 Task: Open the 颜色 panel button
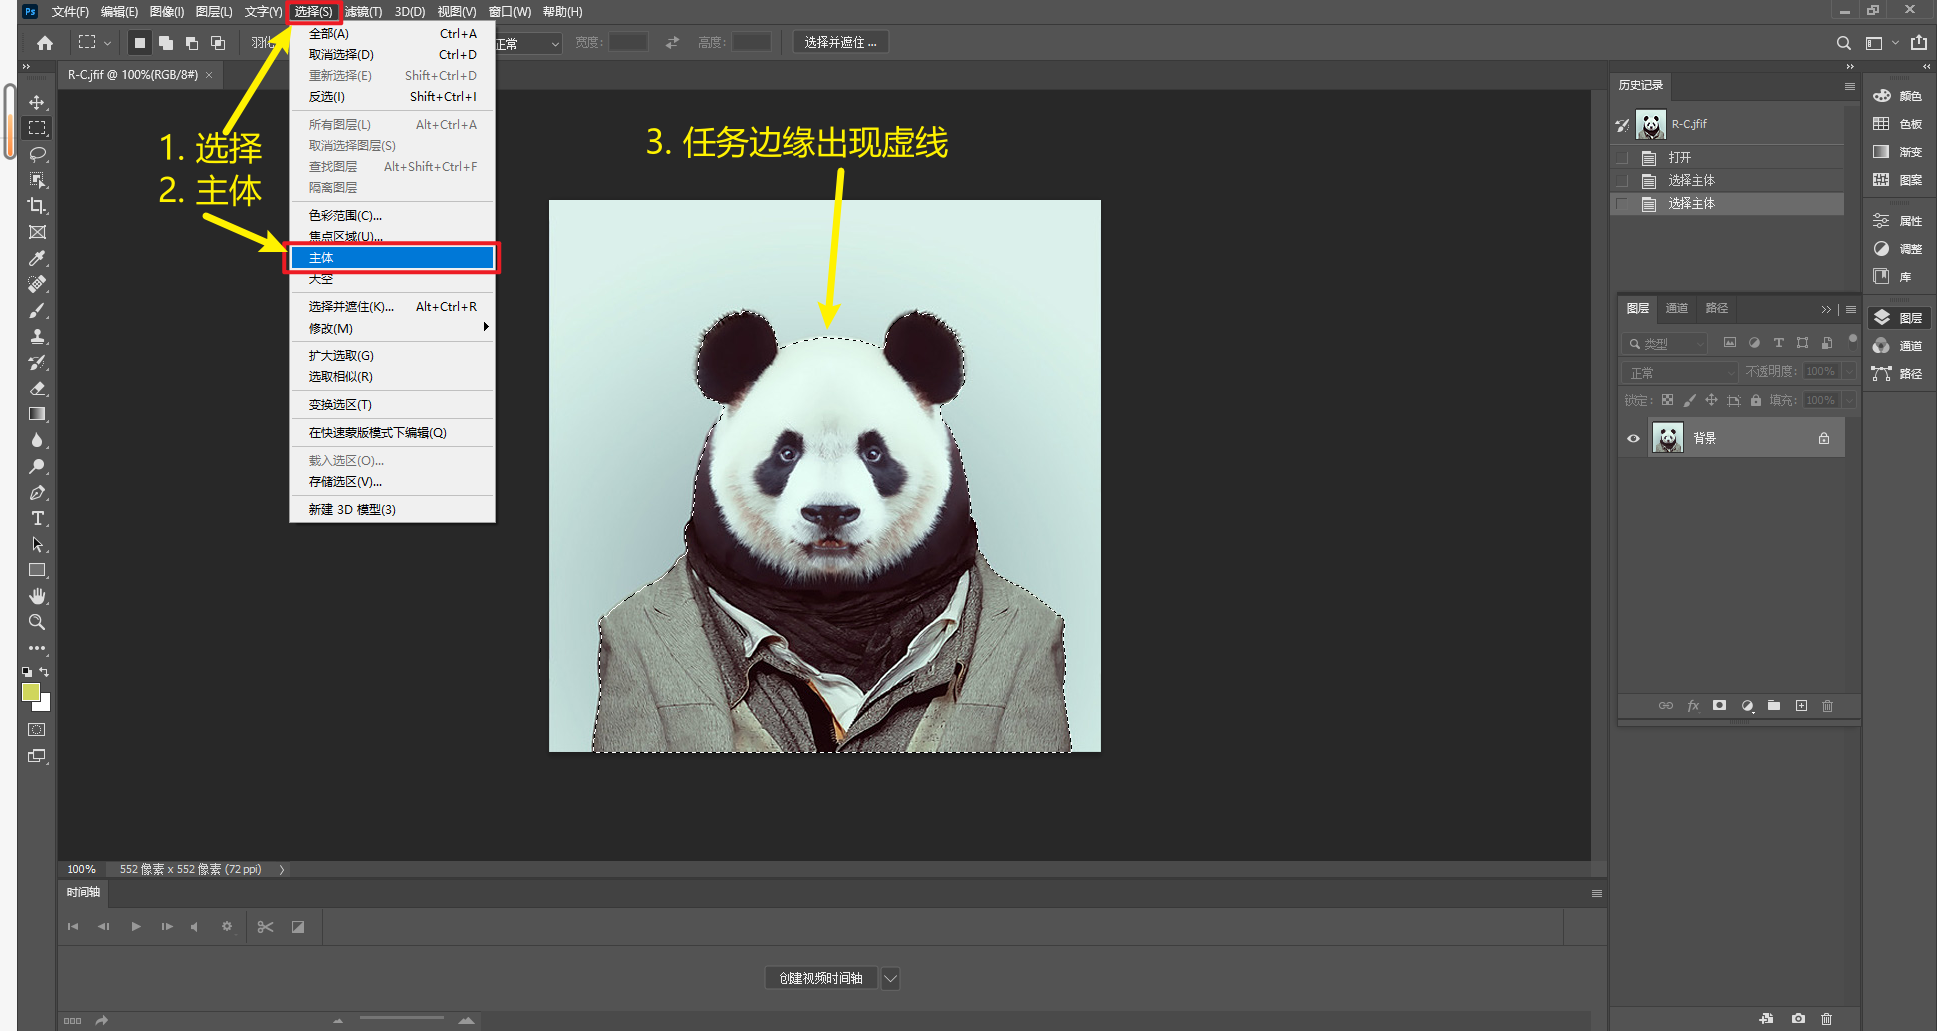1899,96
